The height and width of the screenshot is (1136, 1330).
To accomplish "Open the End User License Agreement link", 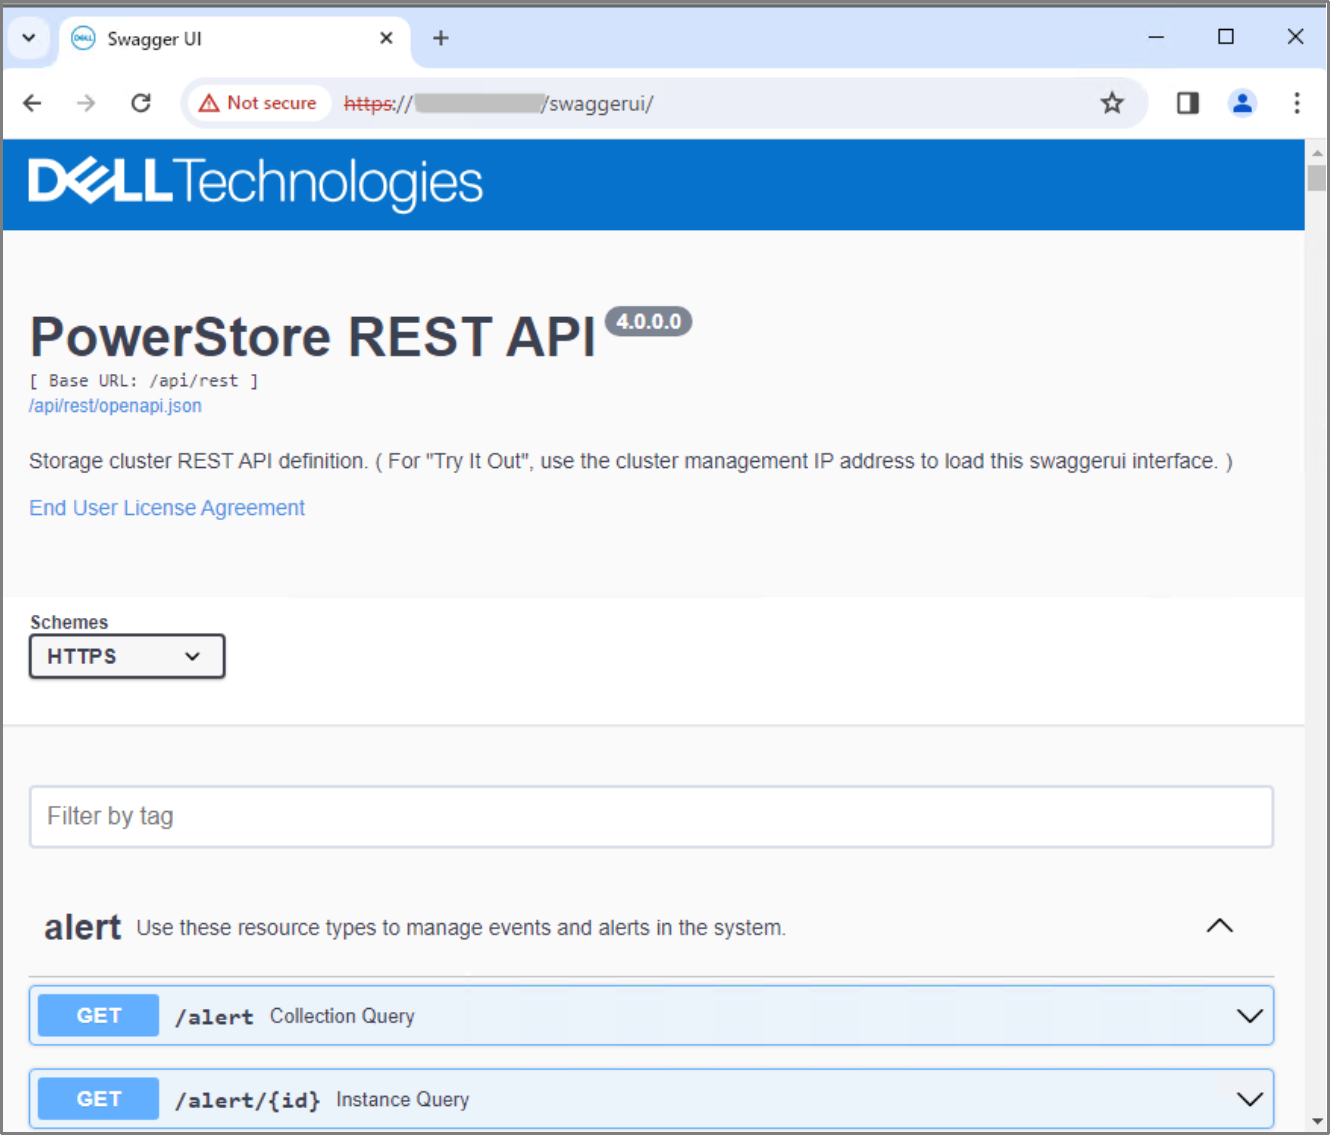I will click(x=167, y=508).
